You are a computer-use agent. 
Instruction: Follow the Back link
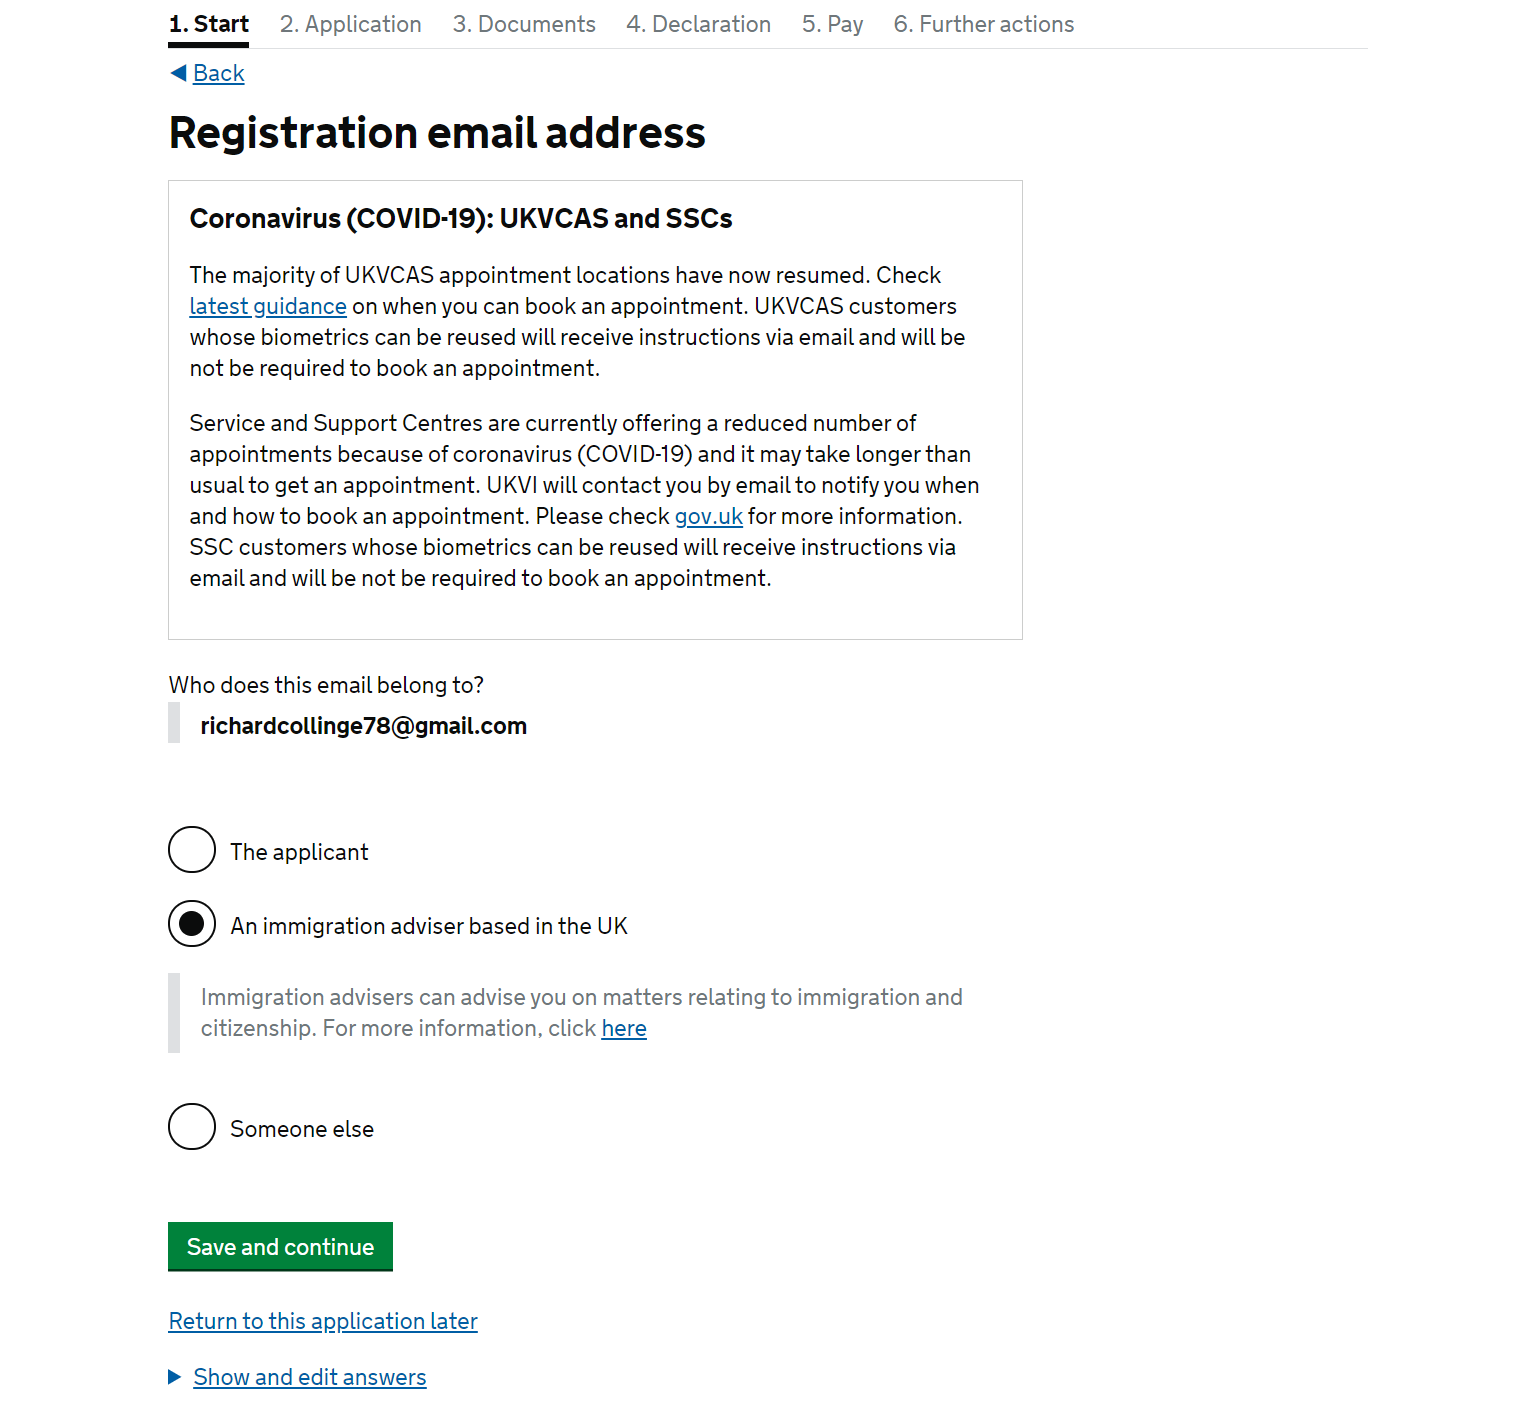219,73
